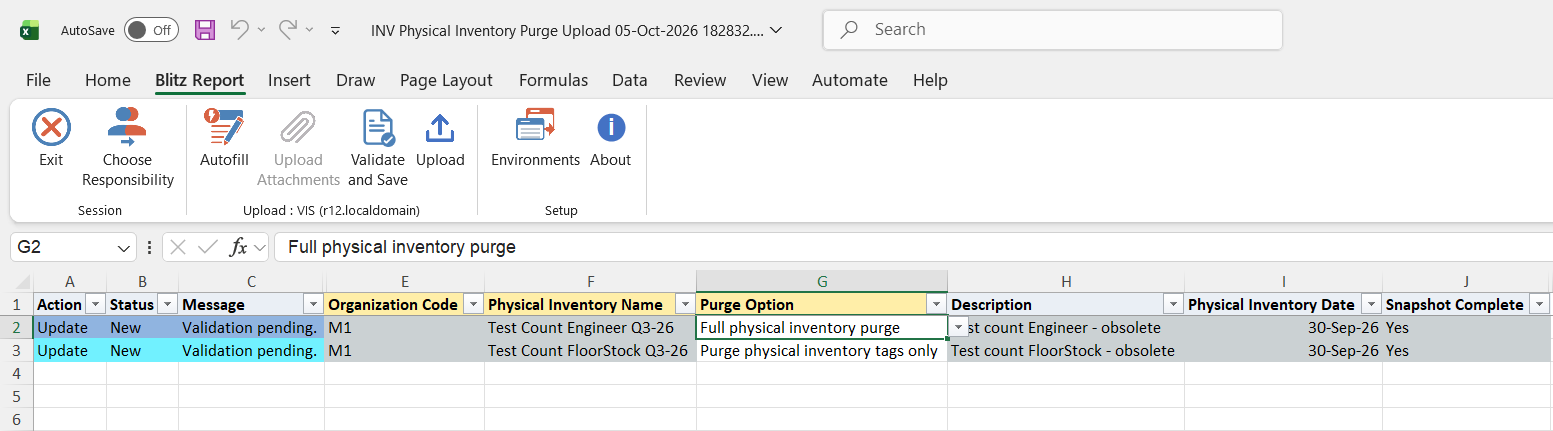Switch to the Formulas tab
This screenshot has height=431, width=1553.
pos(553,80)
